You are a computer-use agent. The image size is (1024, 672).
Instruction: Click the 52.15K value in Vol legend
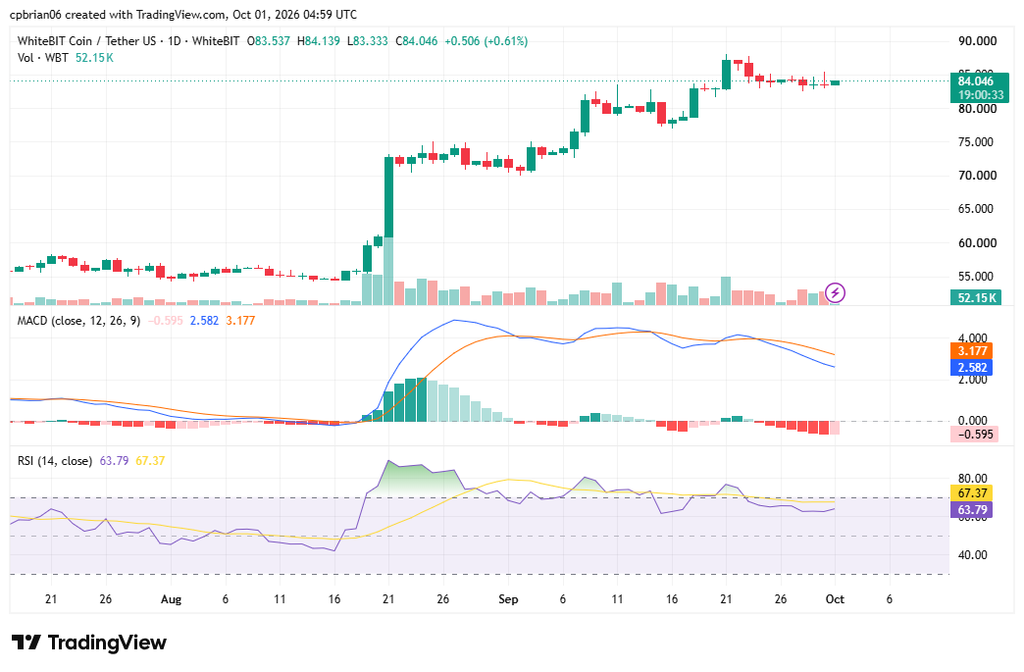[x=94, y=58]
